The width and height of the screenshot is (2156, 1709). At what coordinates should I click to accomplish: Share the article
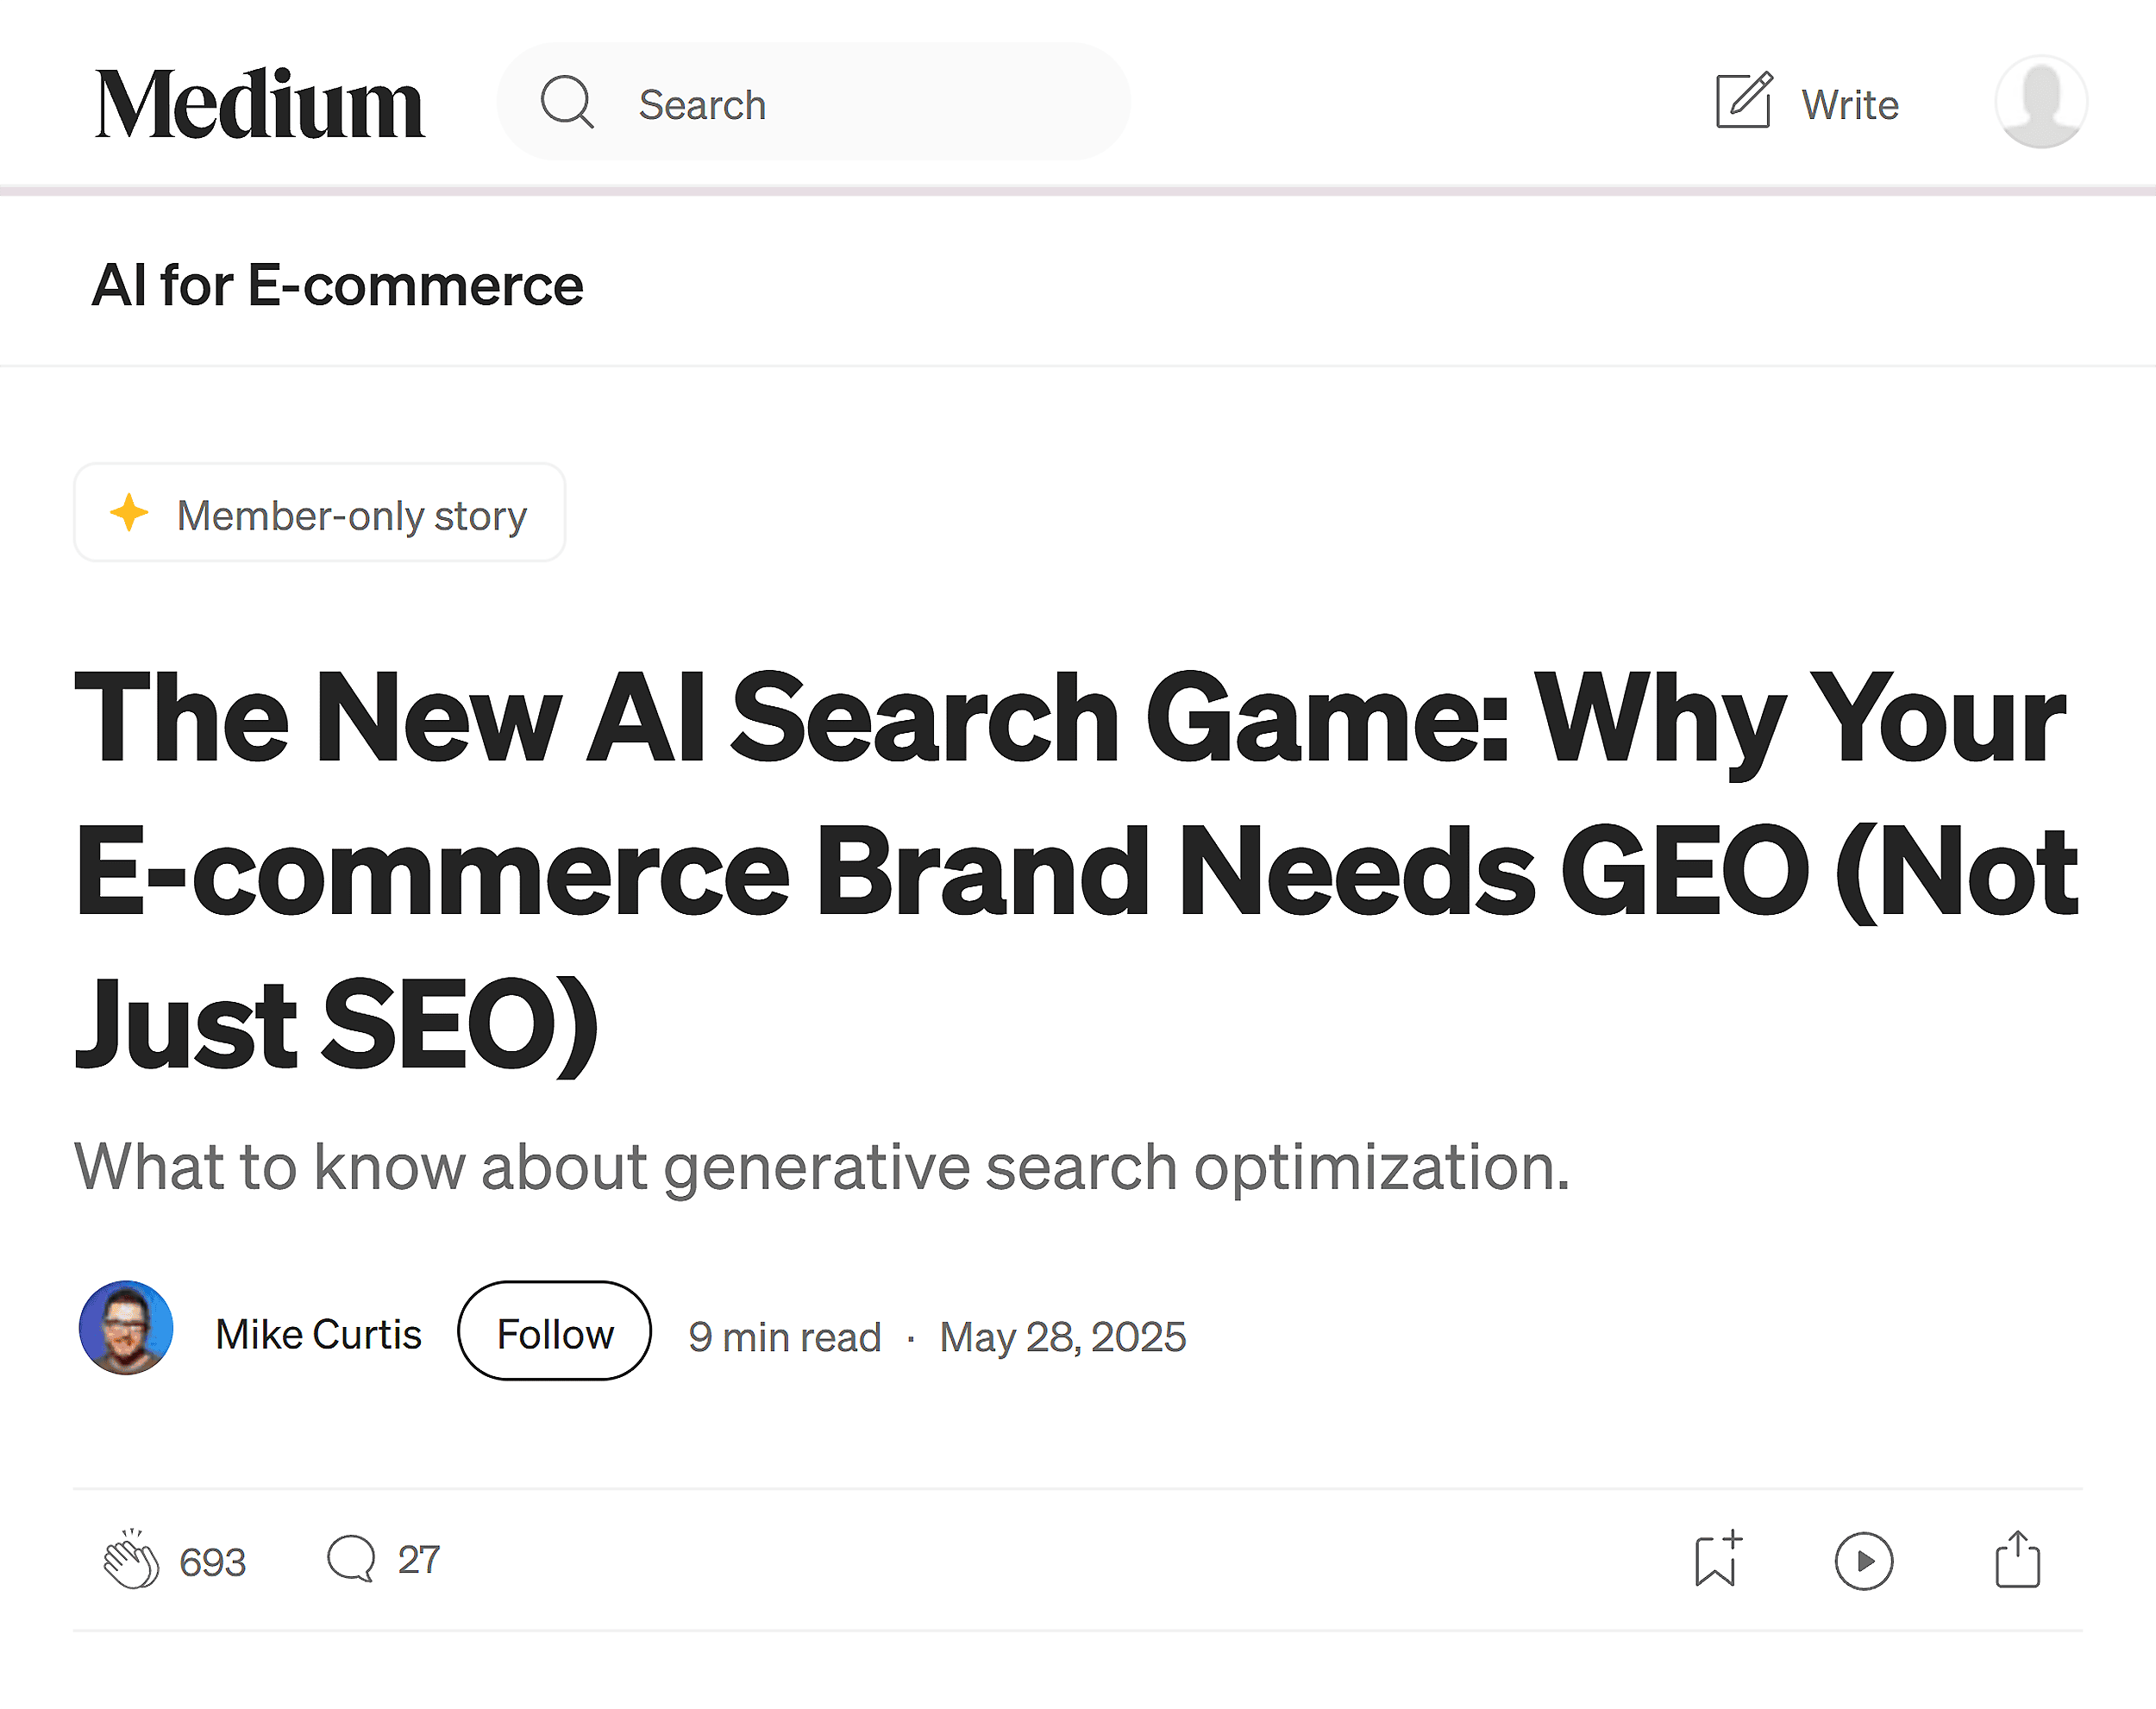2017,1560
